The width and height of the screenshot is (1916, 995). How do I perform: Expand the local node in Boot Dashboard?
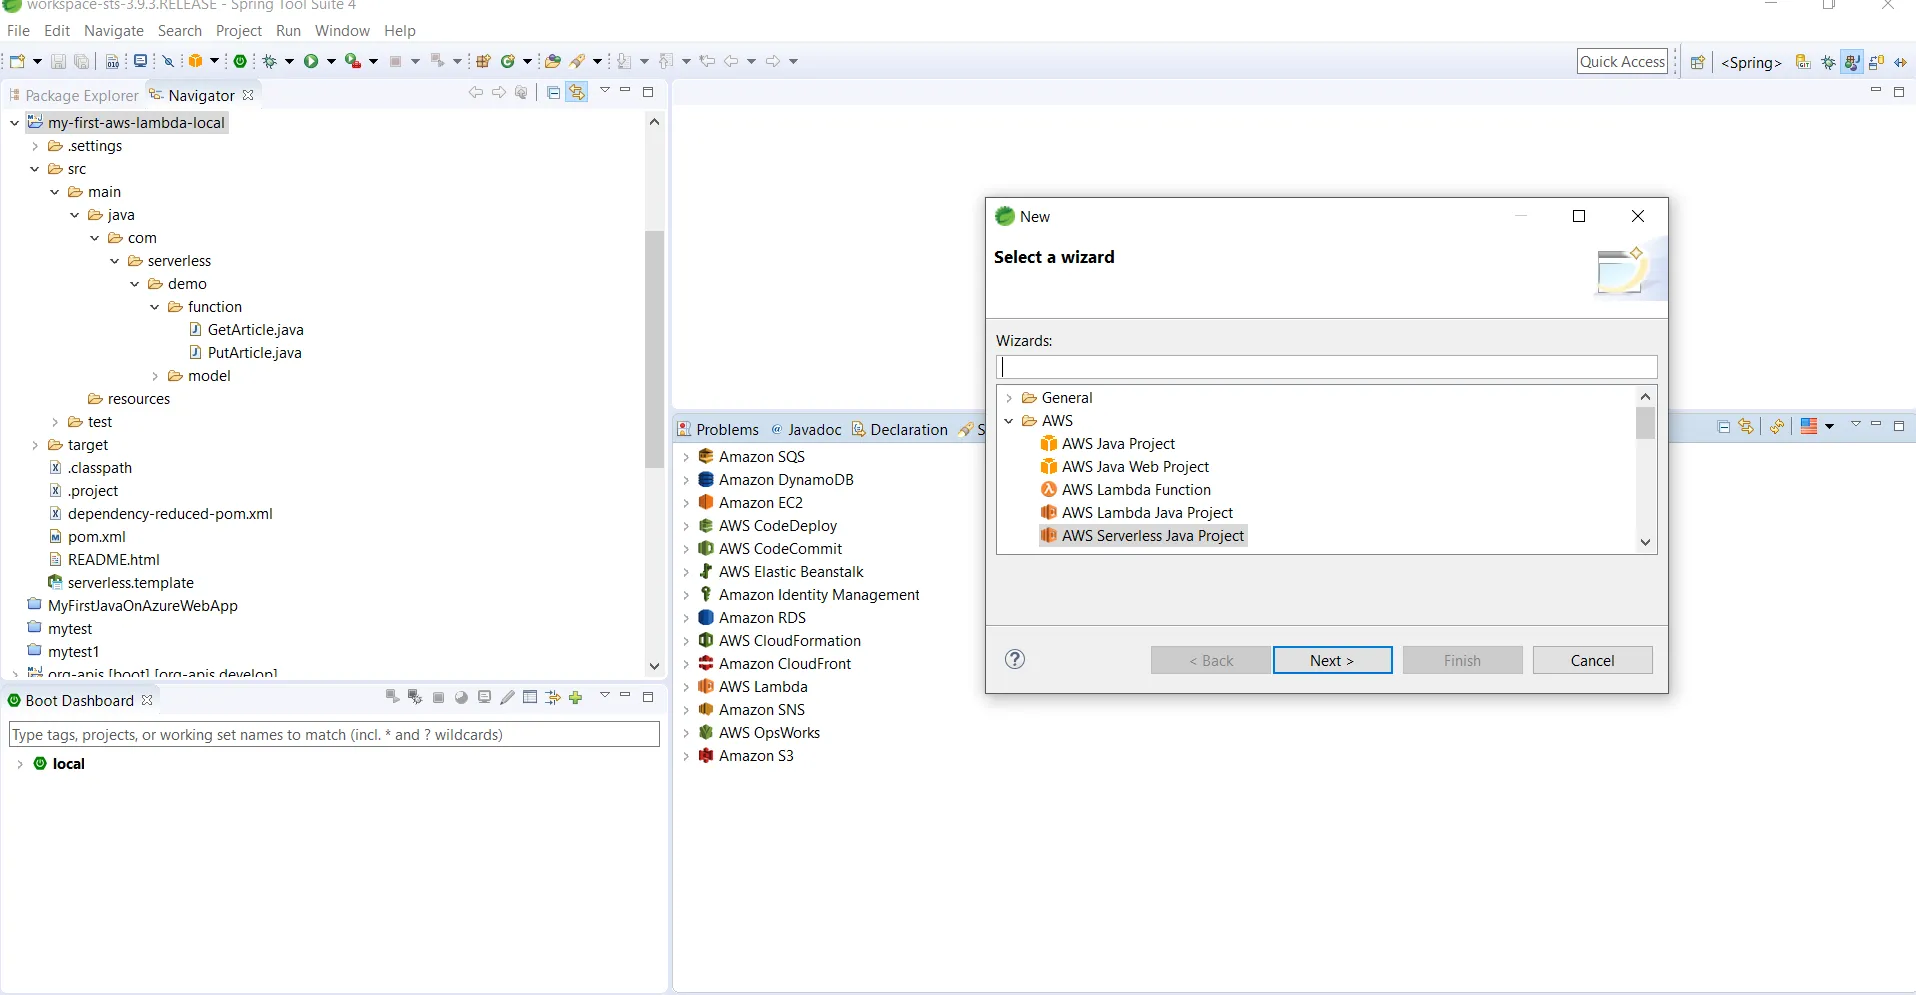pos(20,764)
